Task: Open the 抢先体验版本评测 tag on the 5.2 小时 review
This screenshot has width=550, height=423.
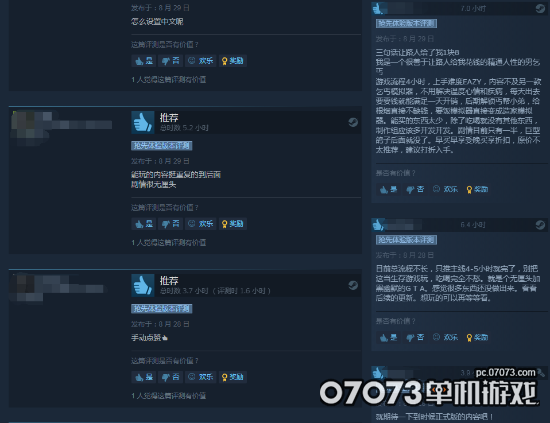Action: click(162, 146)
